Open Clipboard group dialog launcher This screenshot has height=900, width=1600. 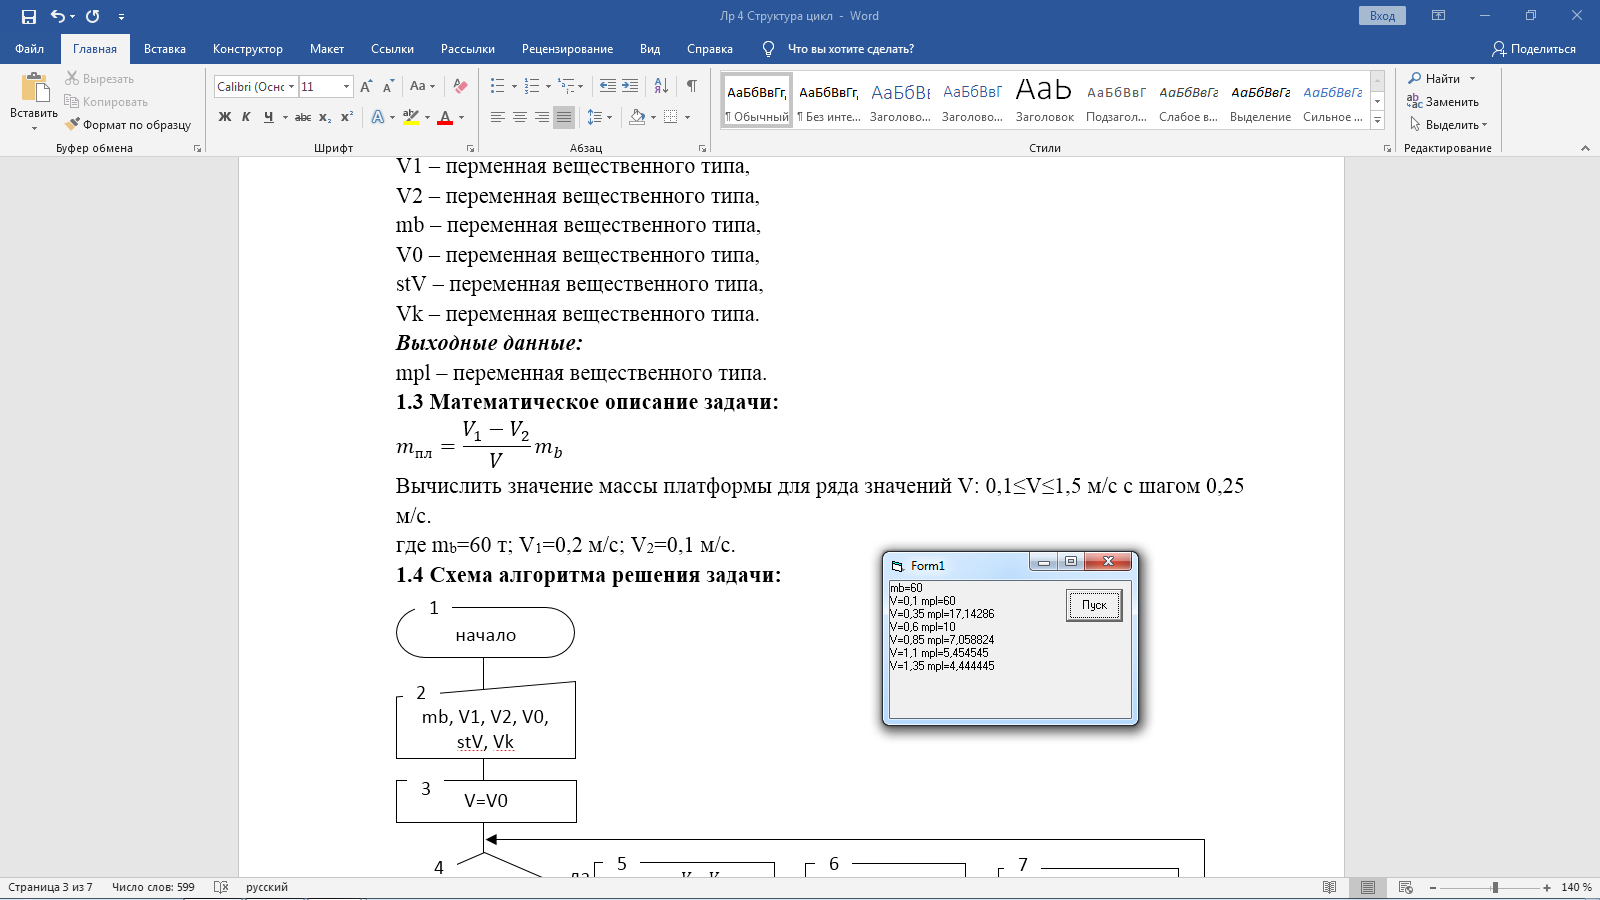(x=197, y=148)
